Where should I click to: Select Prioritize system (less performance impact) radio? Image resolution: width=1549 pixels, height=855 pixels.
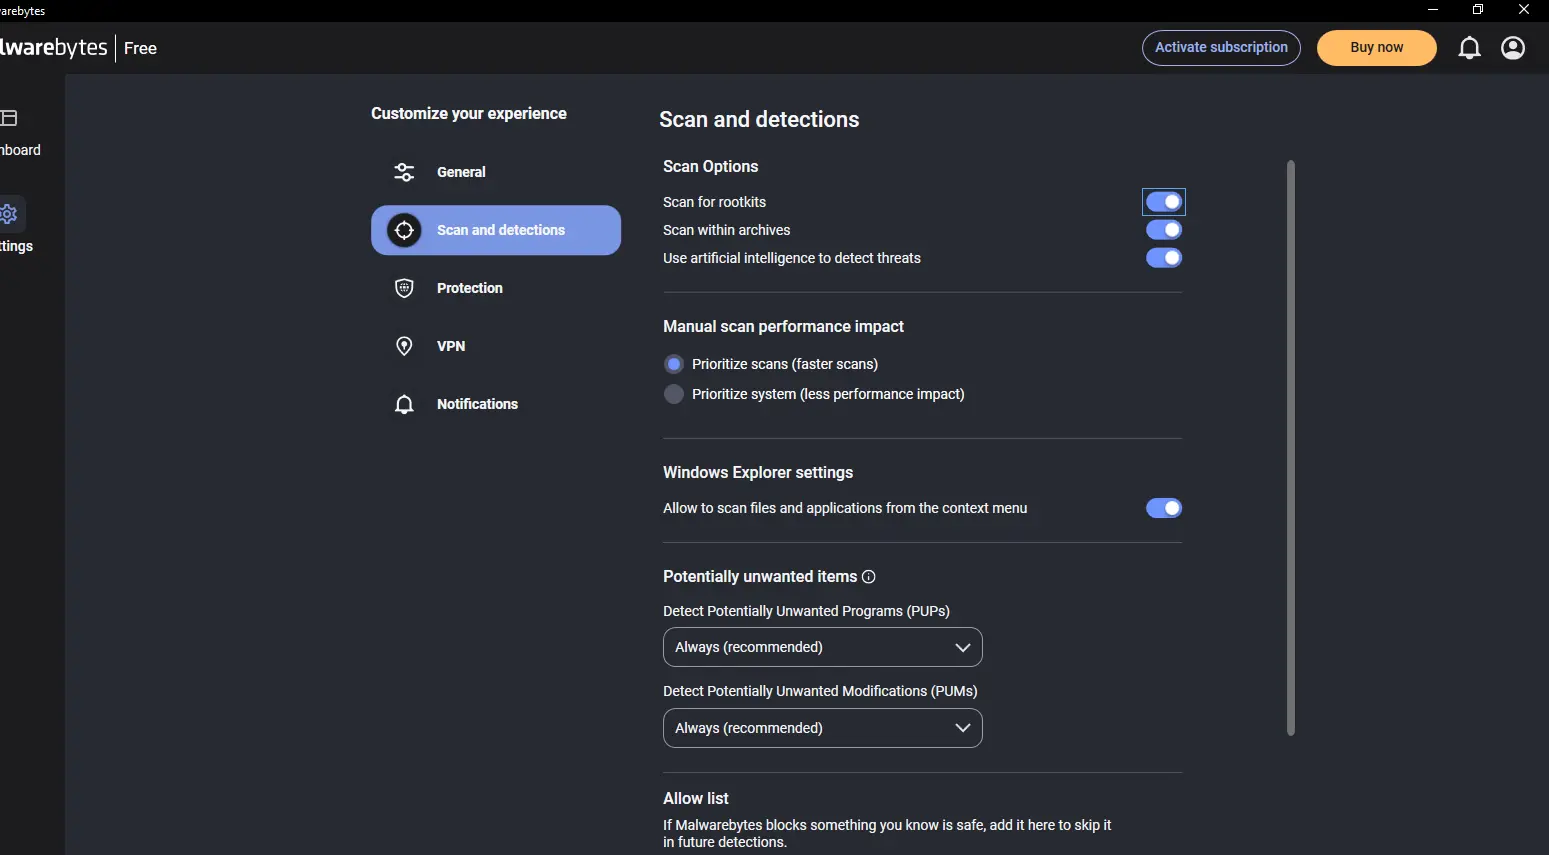(x=674, y=394)
